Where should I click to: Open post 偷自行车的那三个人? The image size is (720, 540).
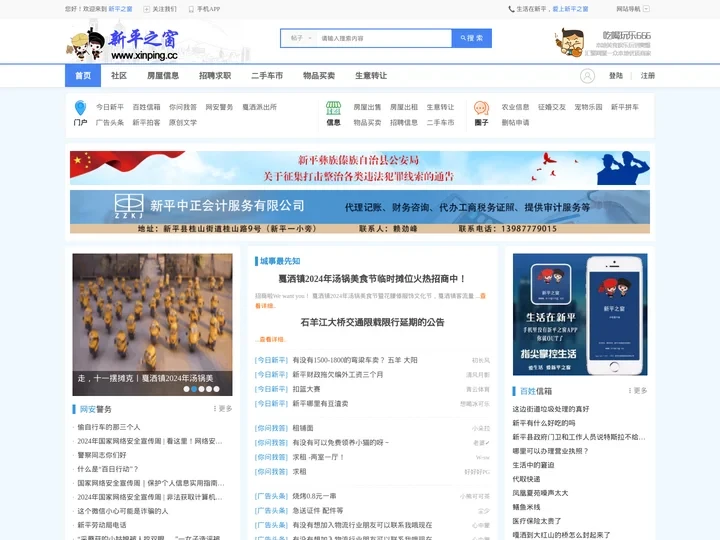[x=109, y=427]
